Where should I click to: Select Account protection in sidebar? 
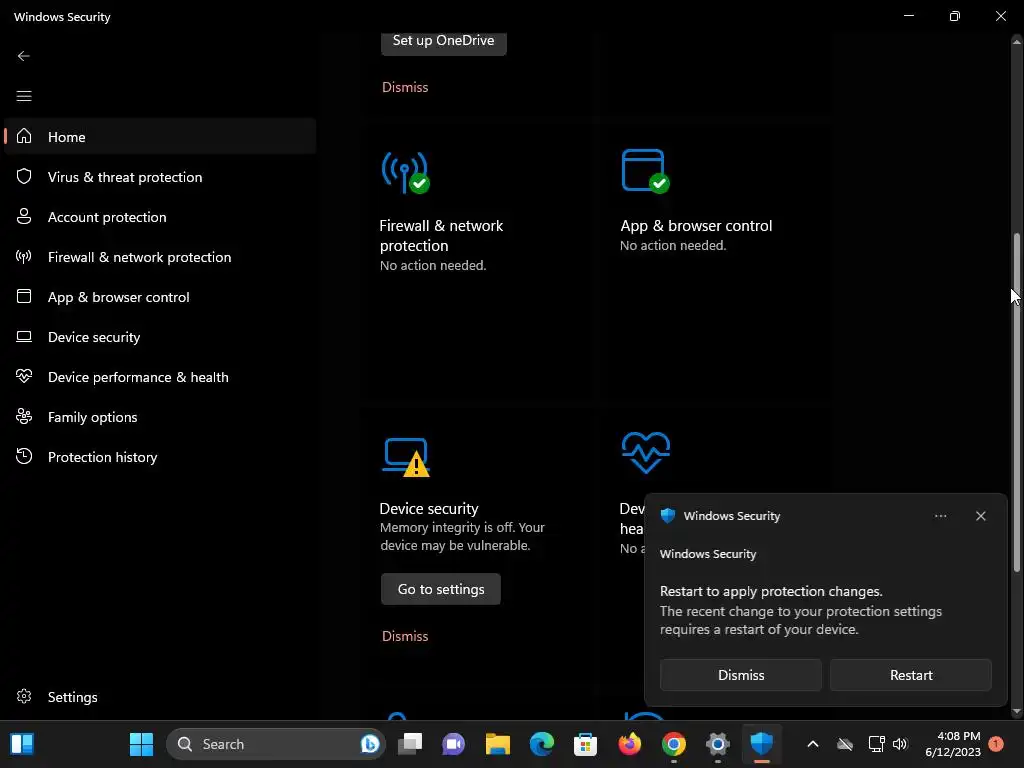160,217
